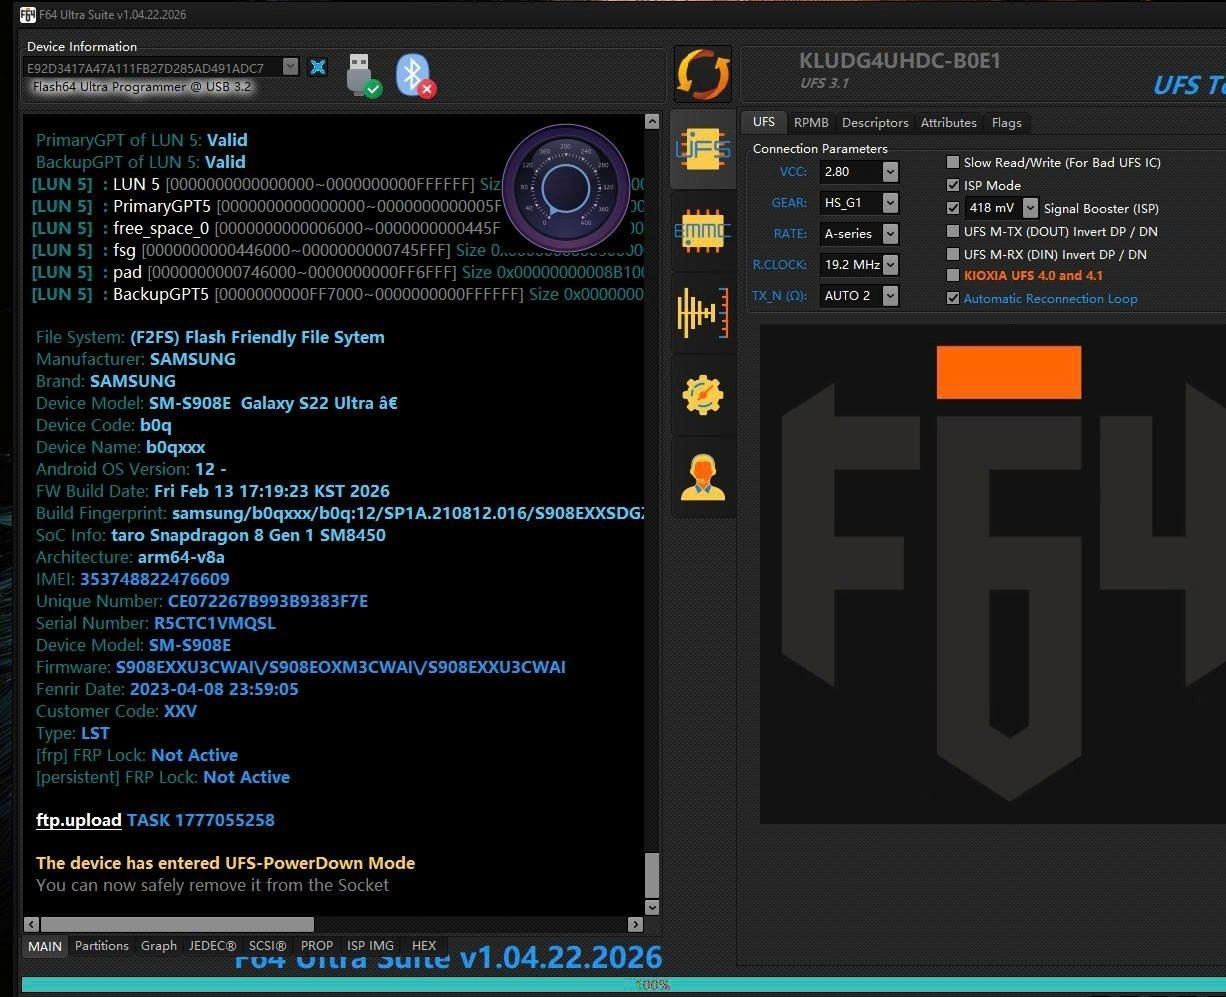The image size is (1226, 997).
Task: Click the USB connection status icon
Action: point(363,76)
